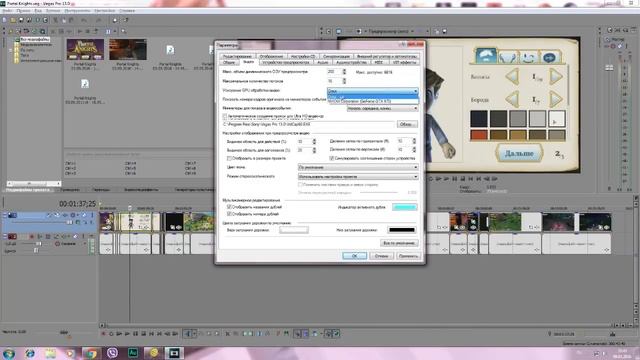
Task: Open thumbnails in video events dropdown
Action: click(382, 109)
